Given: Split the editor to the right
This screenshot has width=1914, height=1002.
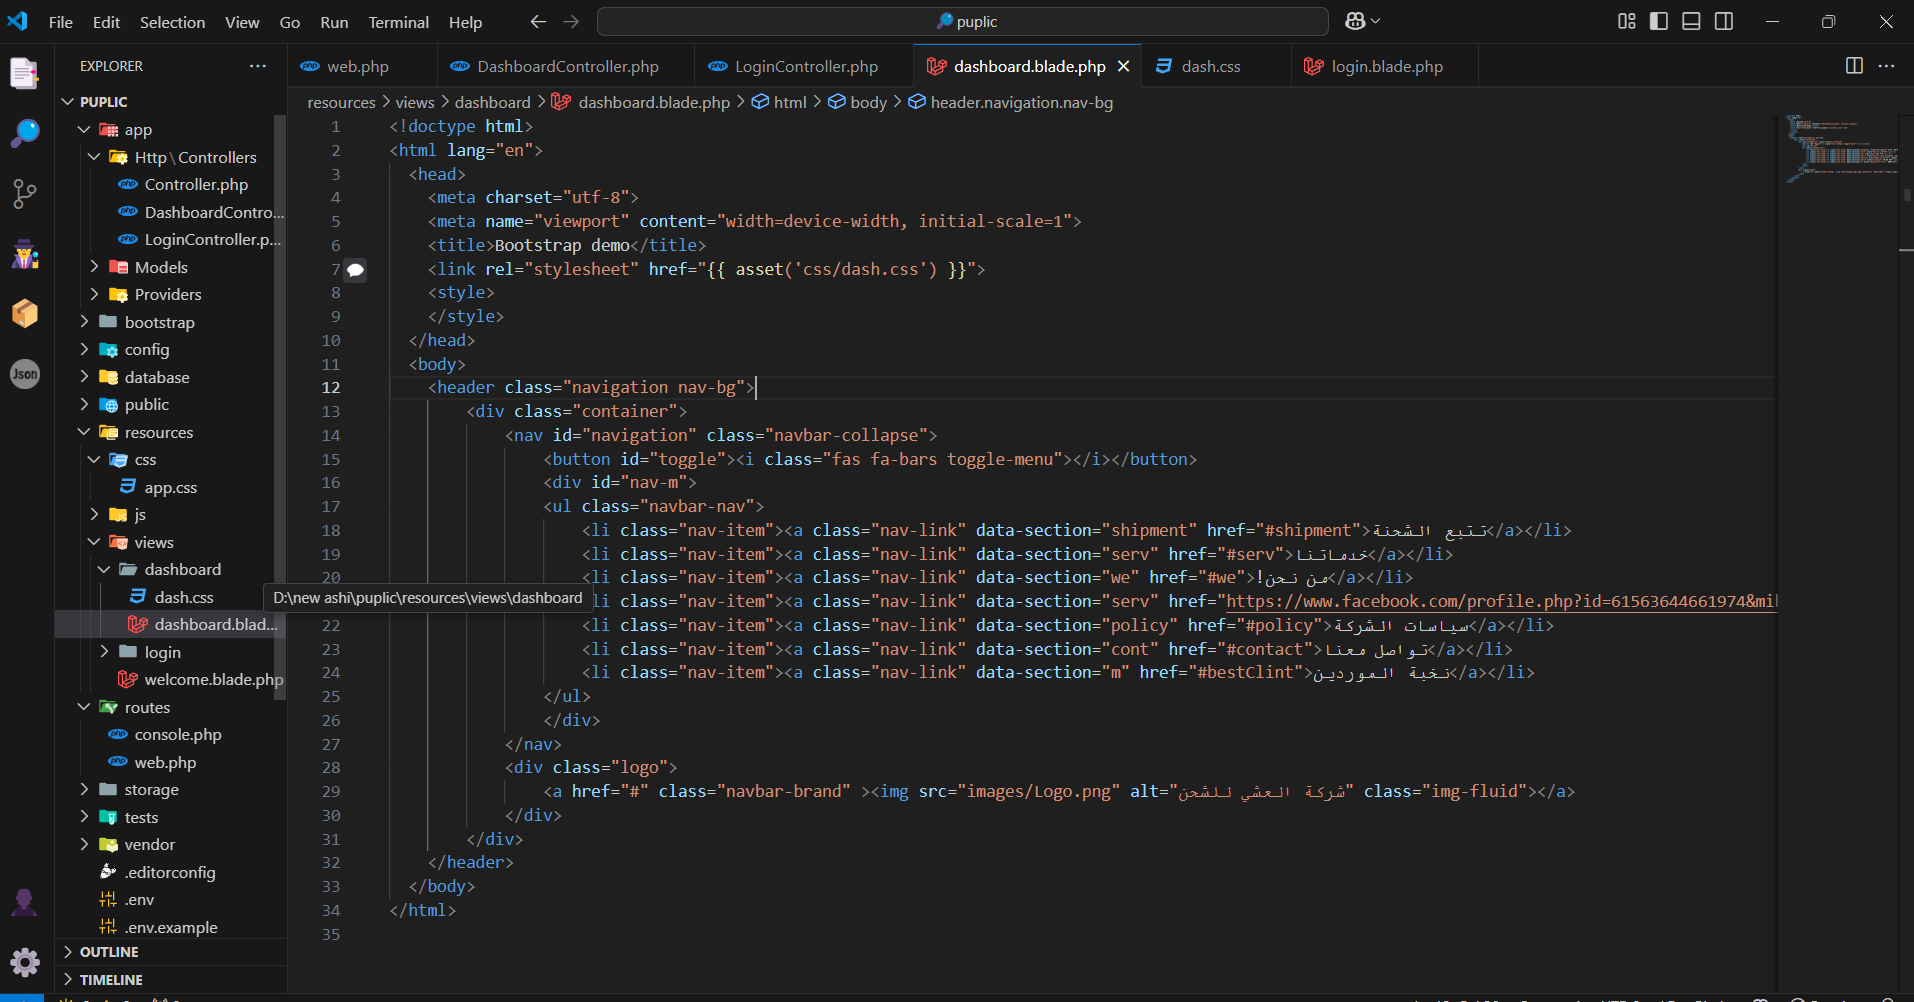Looking at the screenshot, I should (1854, 66).
